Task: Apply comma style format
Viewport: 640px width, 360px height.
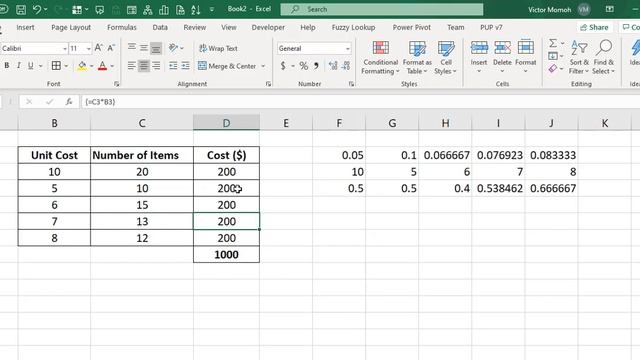Action: (316, 66)
